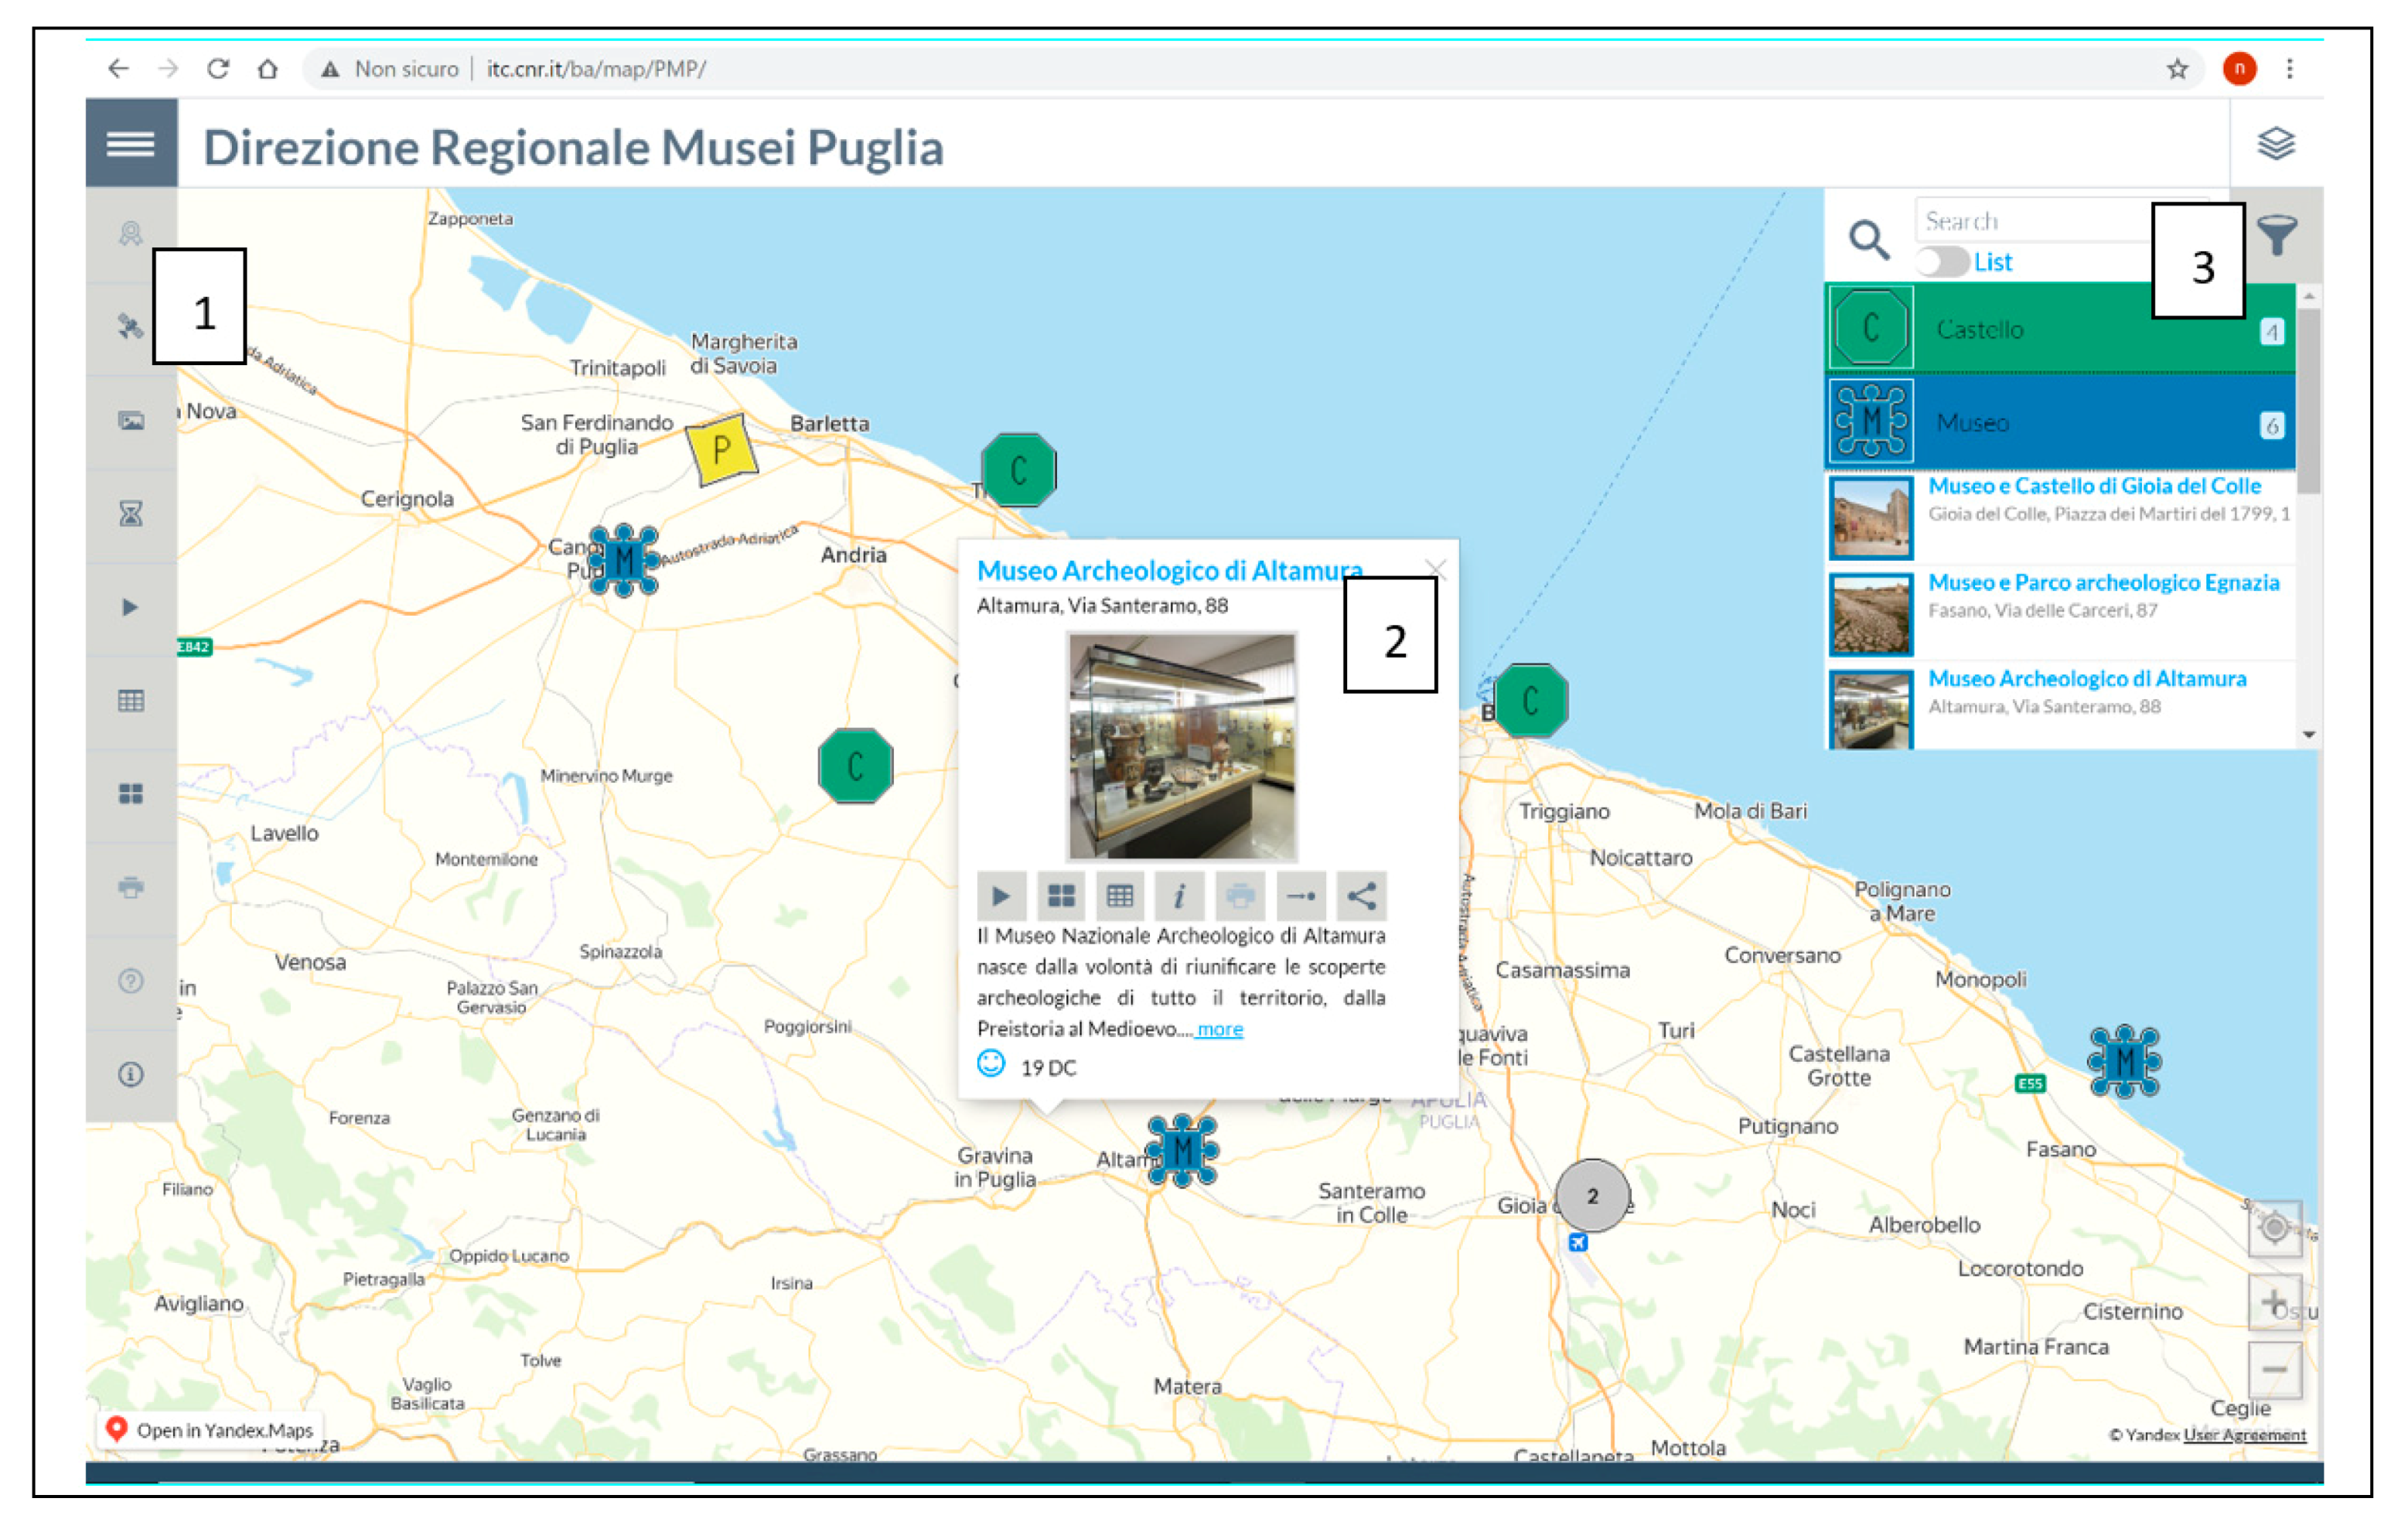
Task: Close the Museo Archeologico di Altamura popup
Action: click(x=1436, y=569)
